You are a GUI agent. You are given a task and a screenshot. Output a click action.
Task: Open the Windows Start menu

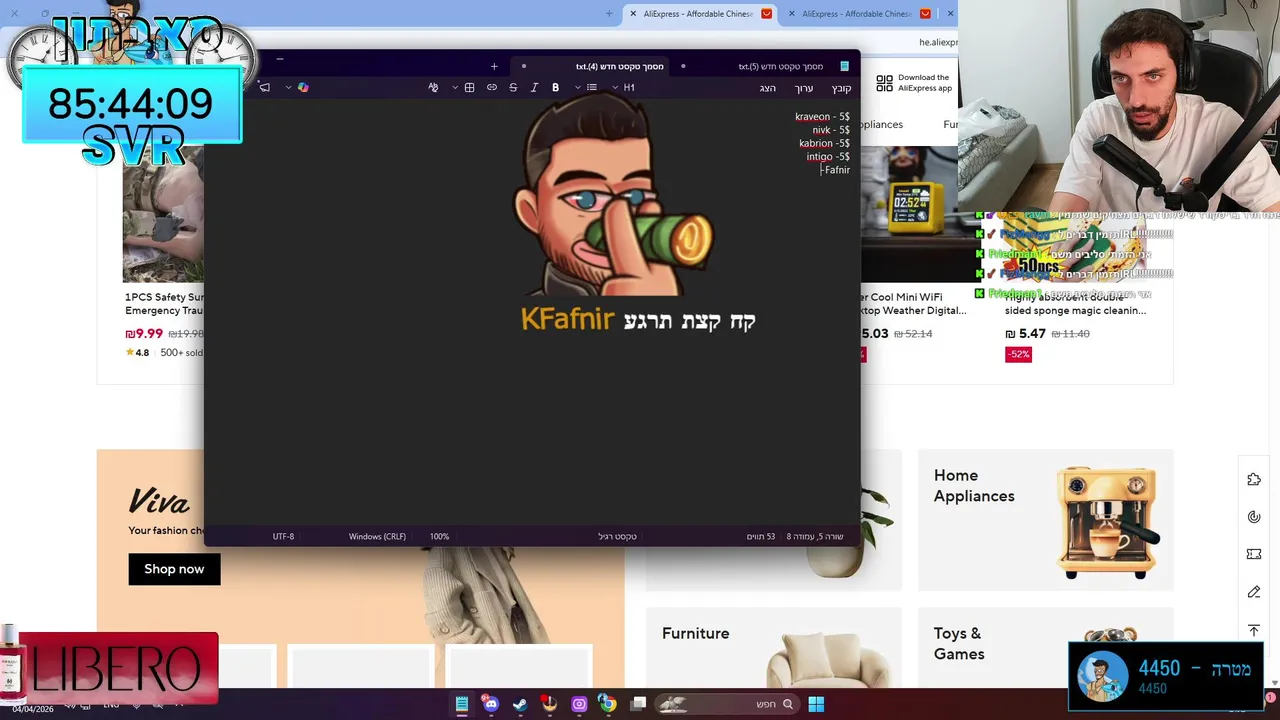coord(816,704)
